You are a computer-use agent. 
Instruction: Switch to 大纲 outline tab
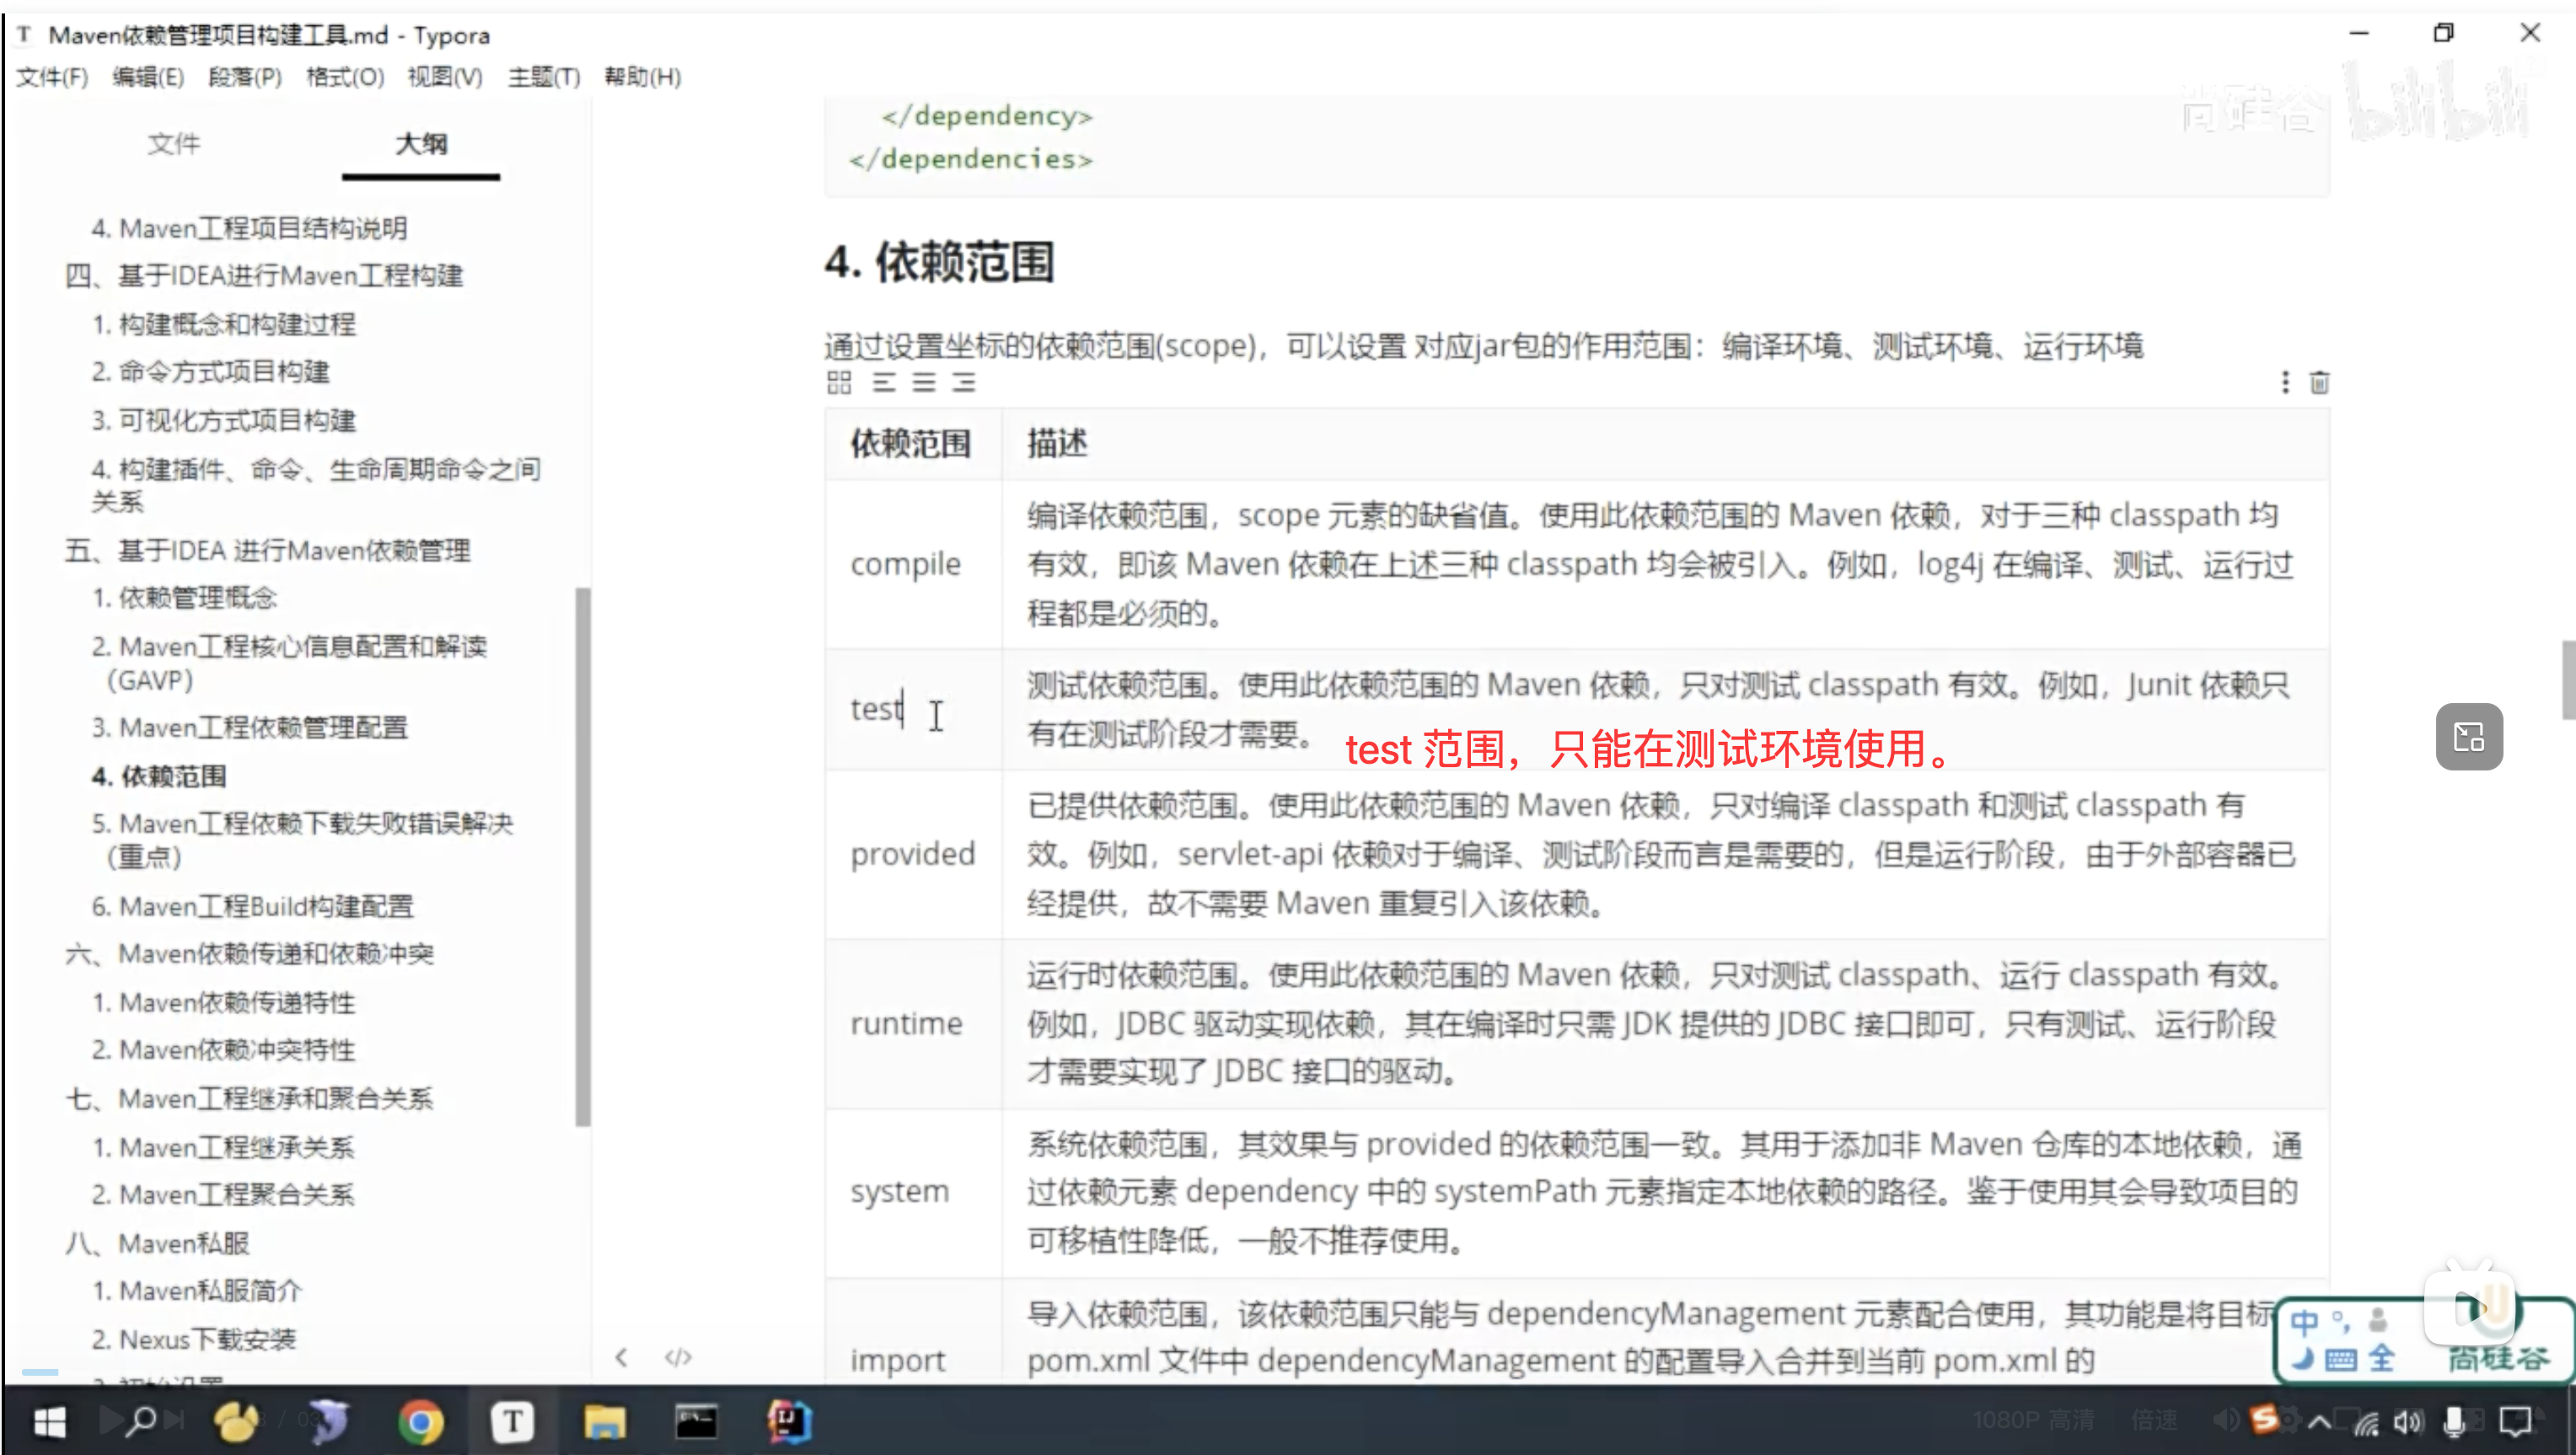point(421,144)
